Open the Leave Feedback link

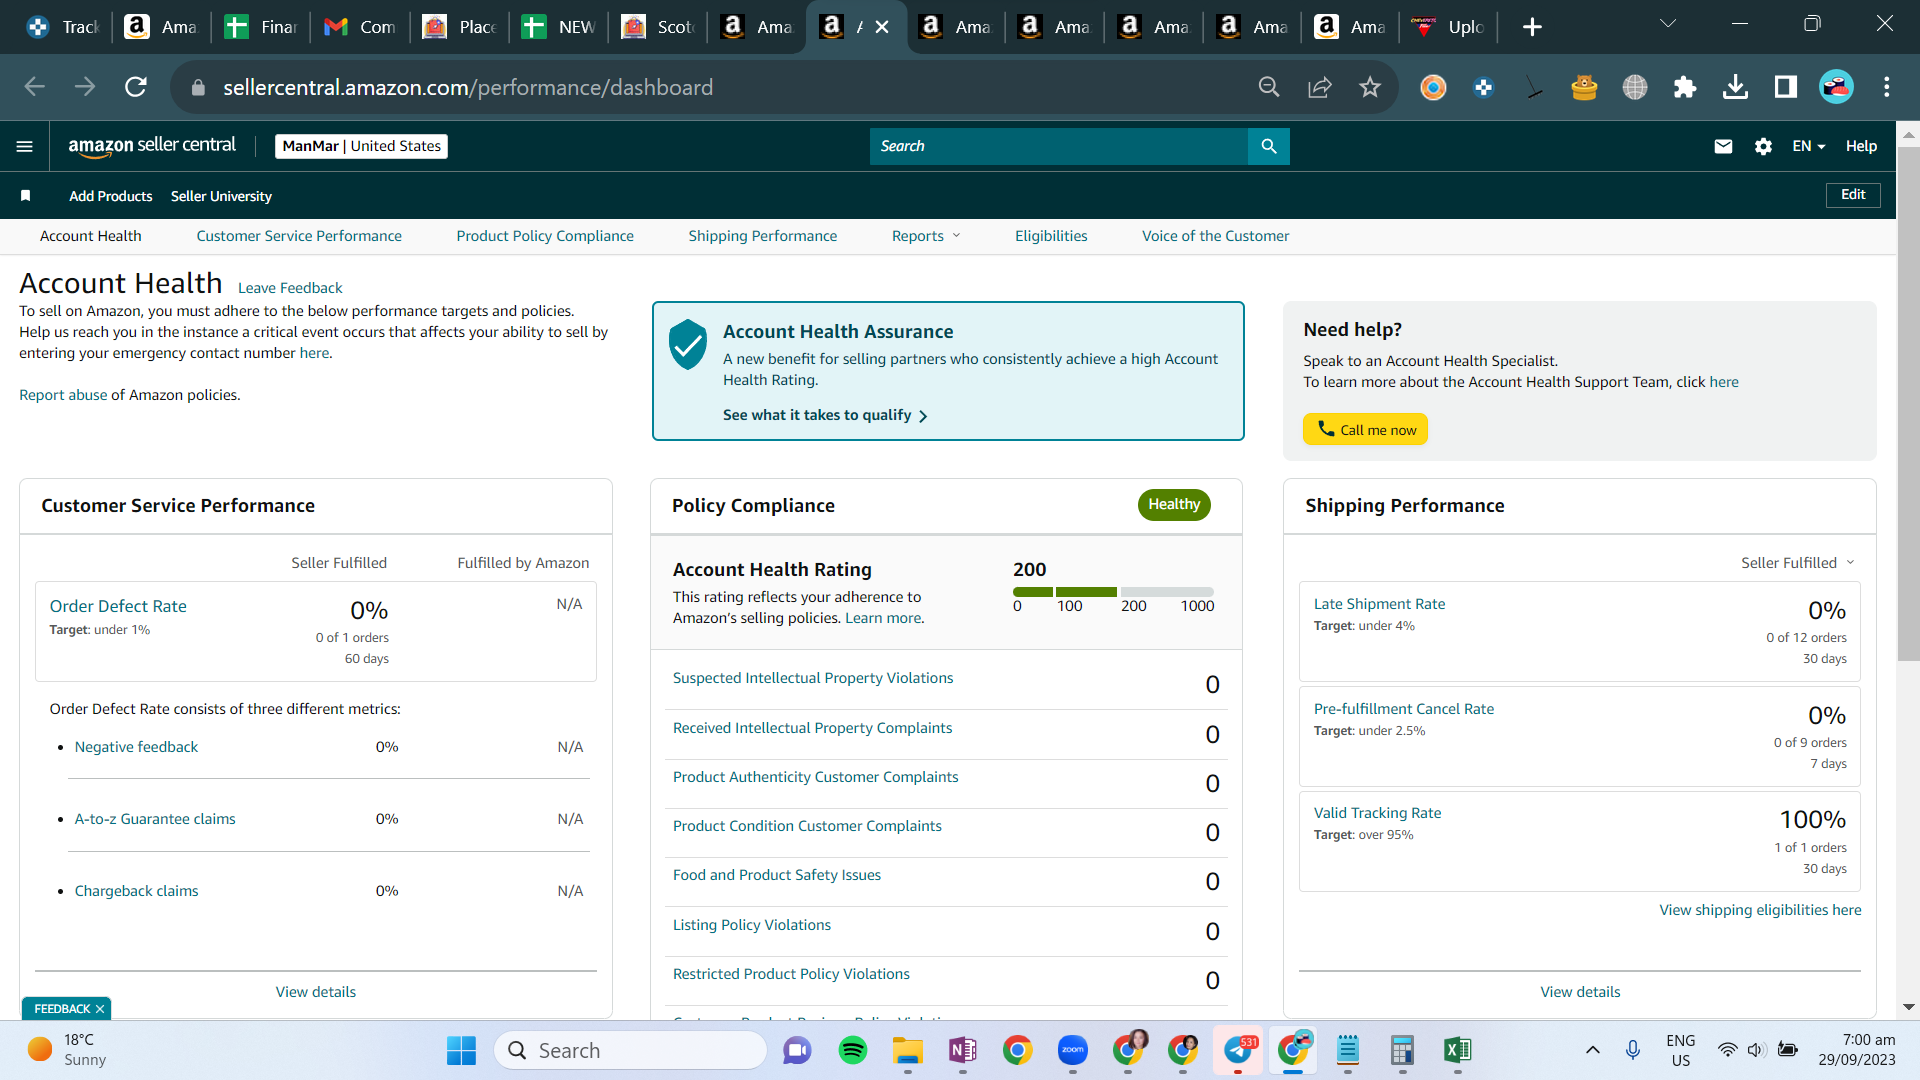290,288
